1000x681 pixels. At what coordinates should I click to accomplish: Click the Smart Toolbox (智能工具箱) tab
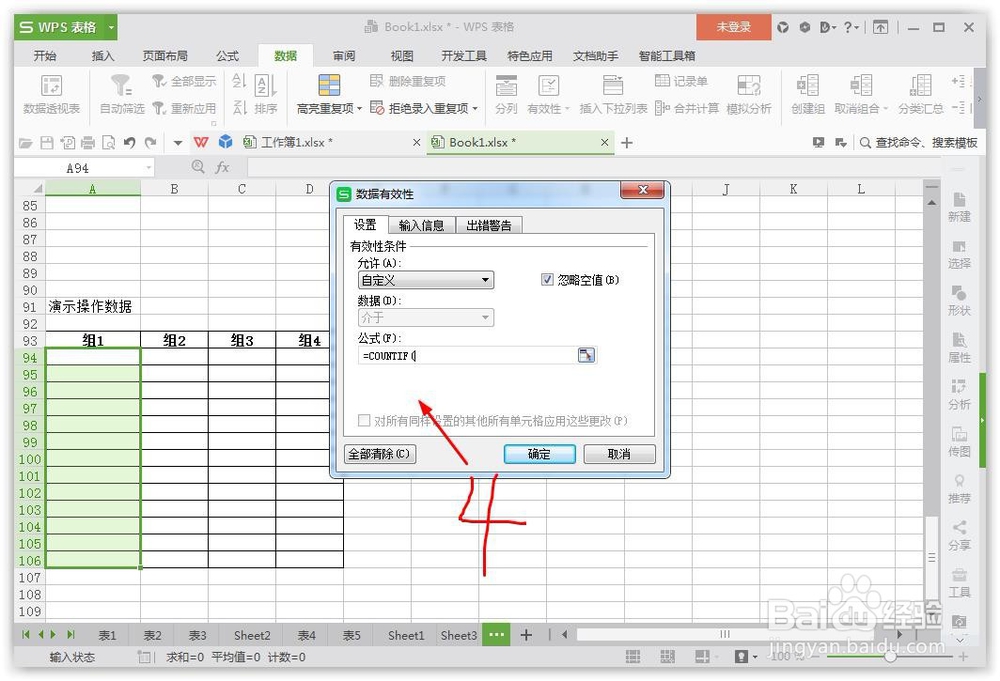click(x=667, y=56)
